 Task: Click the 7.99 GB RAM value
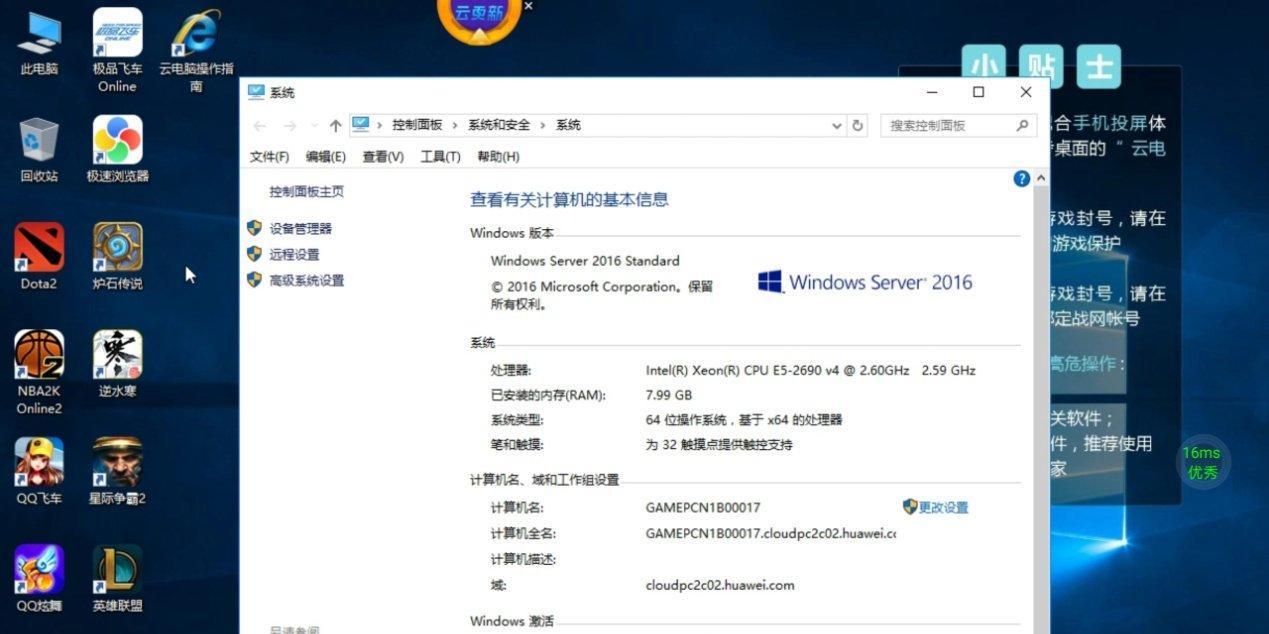pos(669,395)
